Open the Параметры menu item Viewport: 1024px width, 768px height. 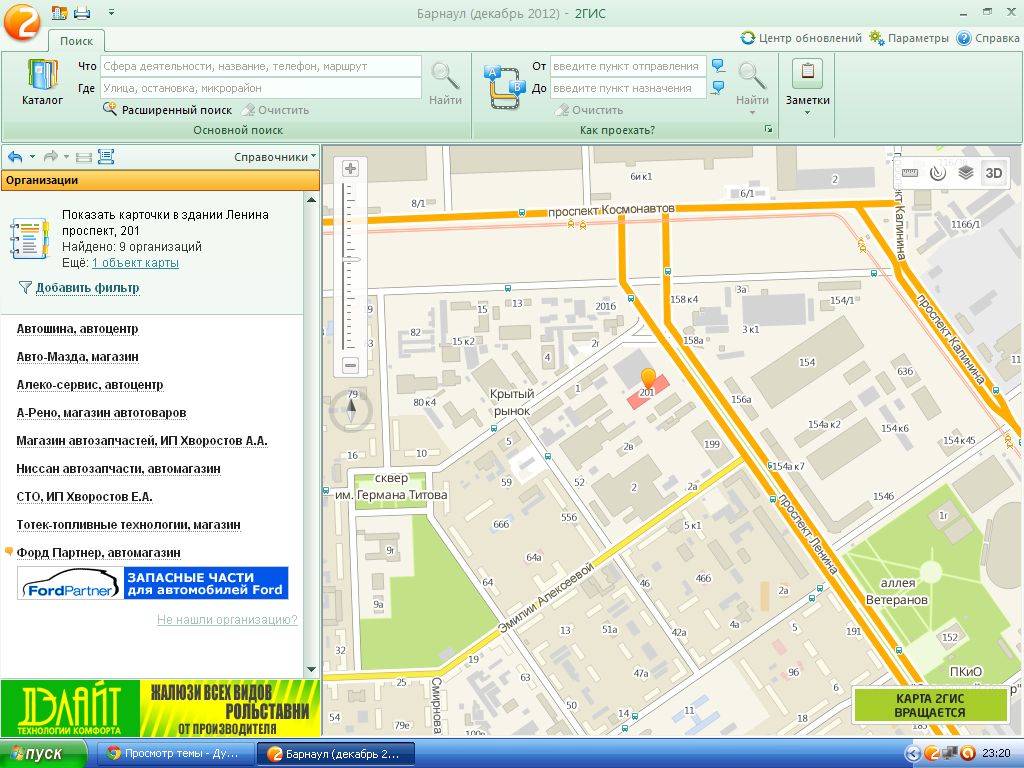click(908, 38)
